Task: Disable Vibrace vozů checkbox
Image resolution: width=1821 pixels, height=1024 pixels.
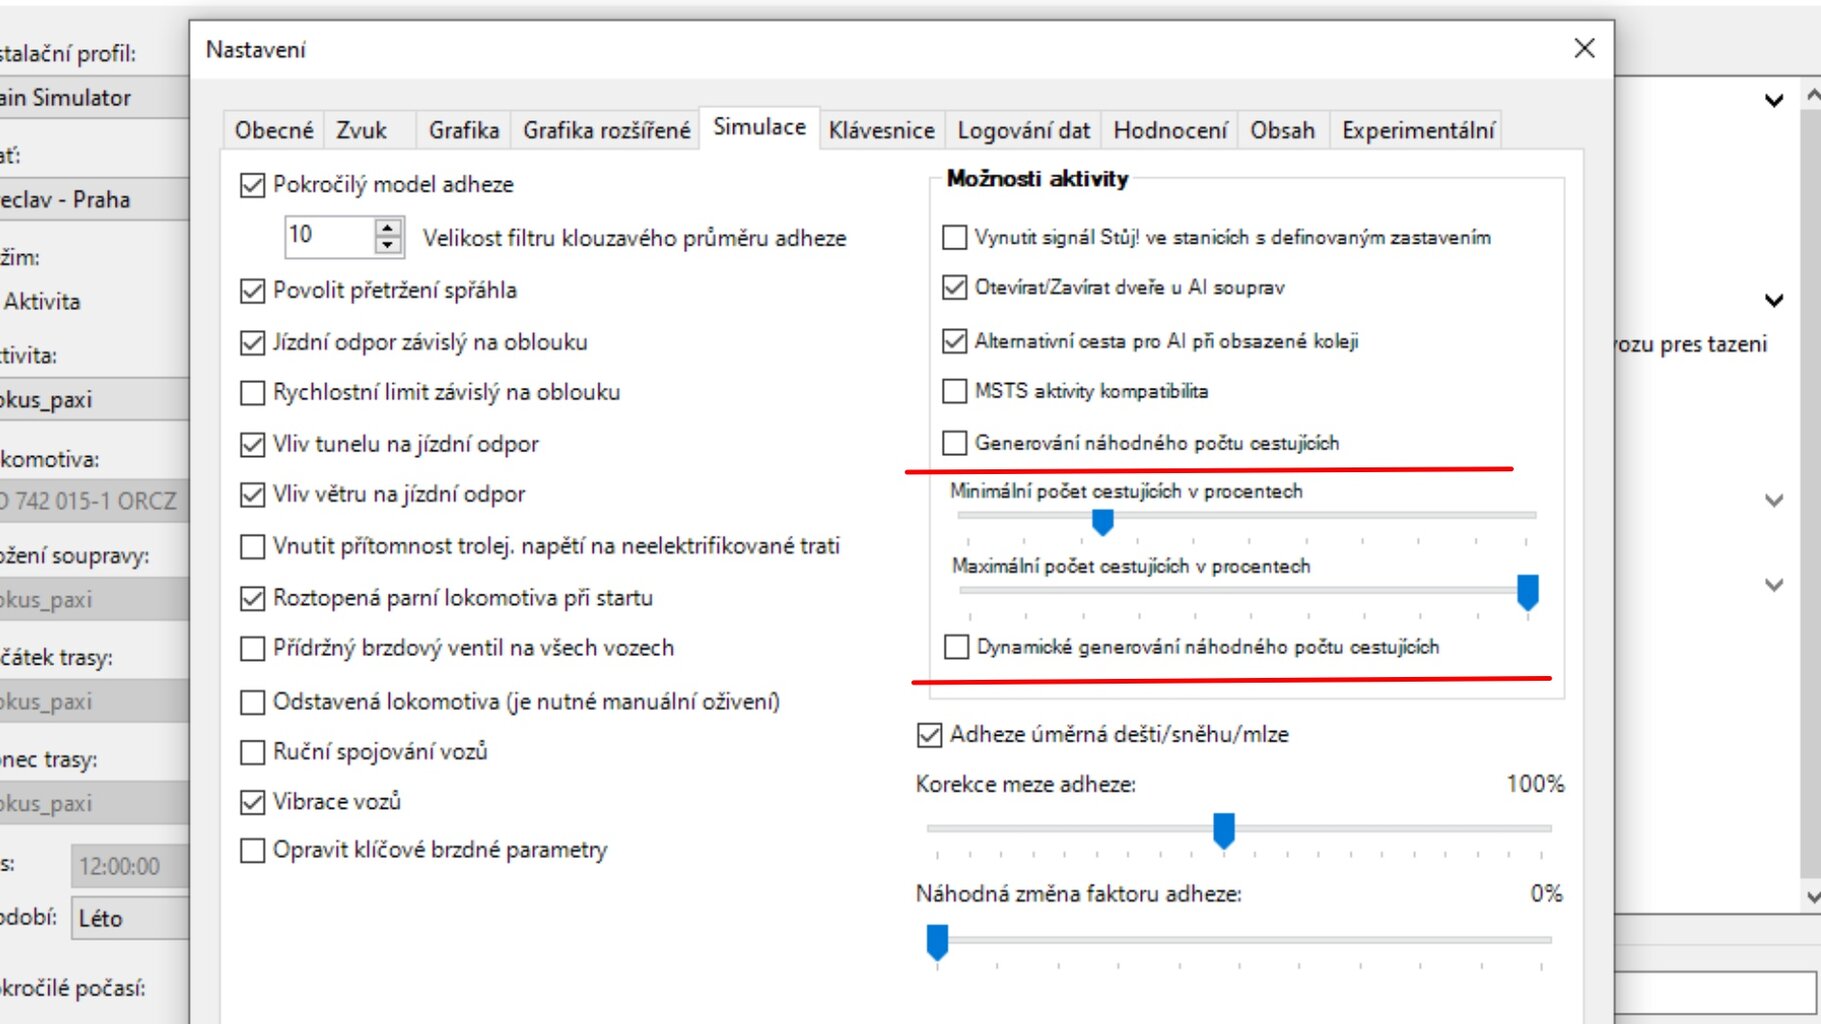Action: coord(253,802)
